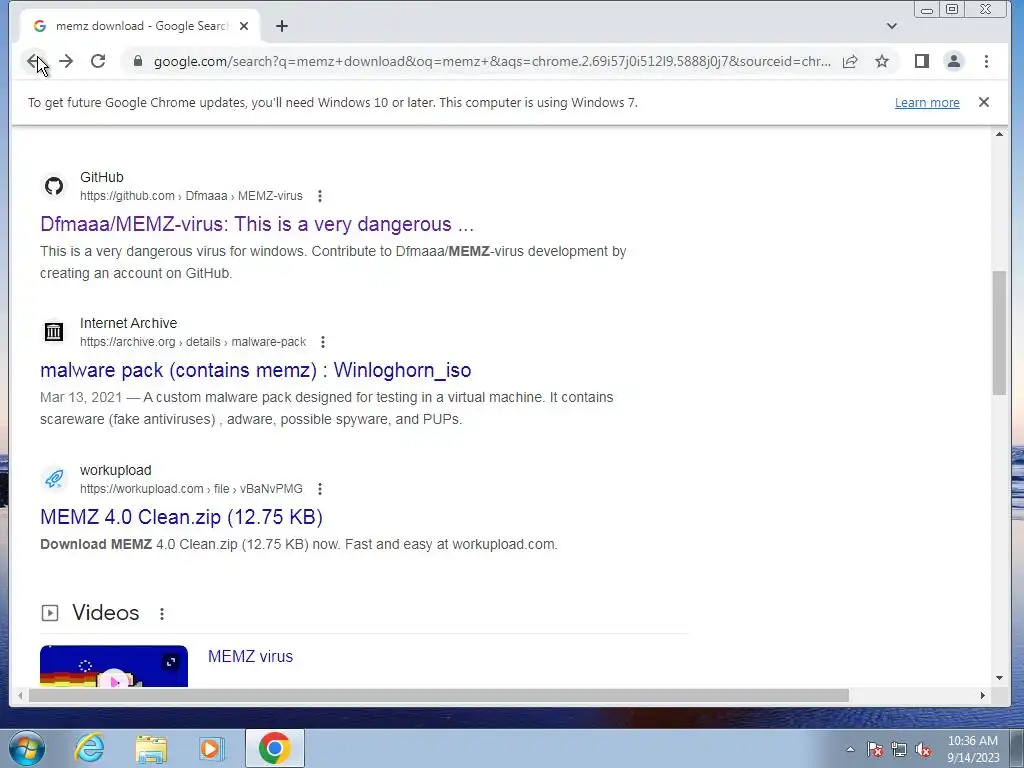Reload the page with the refresh icon
The height and width of the screenshot is (768, 1024).
click(98, 61)
